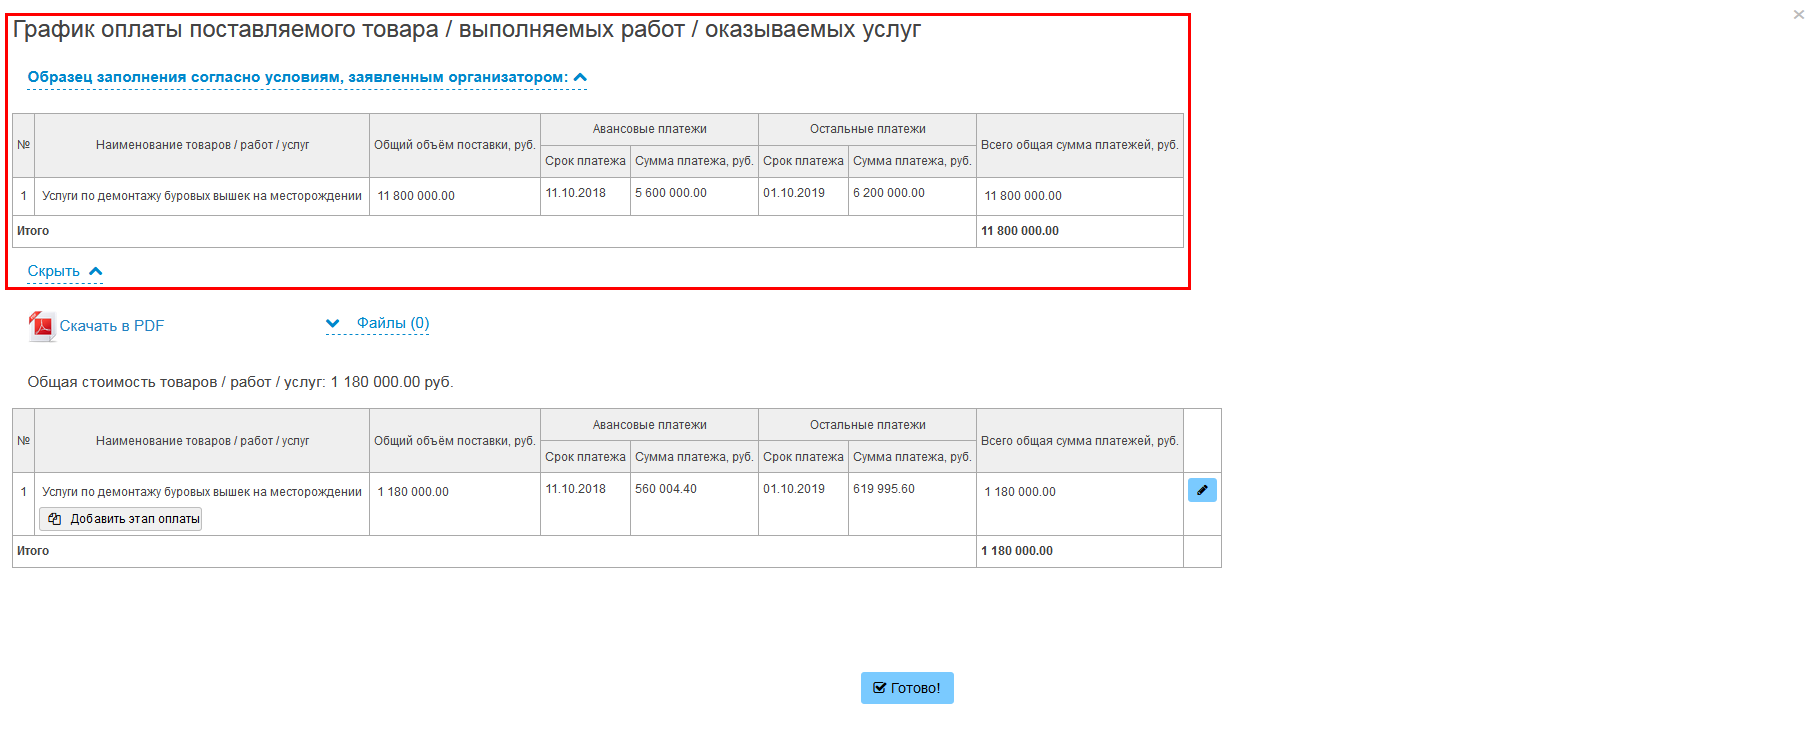Click service name in sample table row 1
Screen dimensions: 1814x734
[202, 196]
